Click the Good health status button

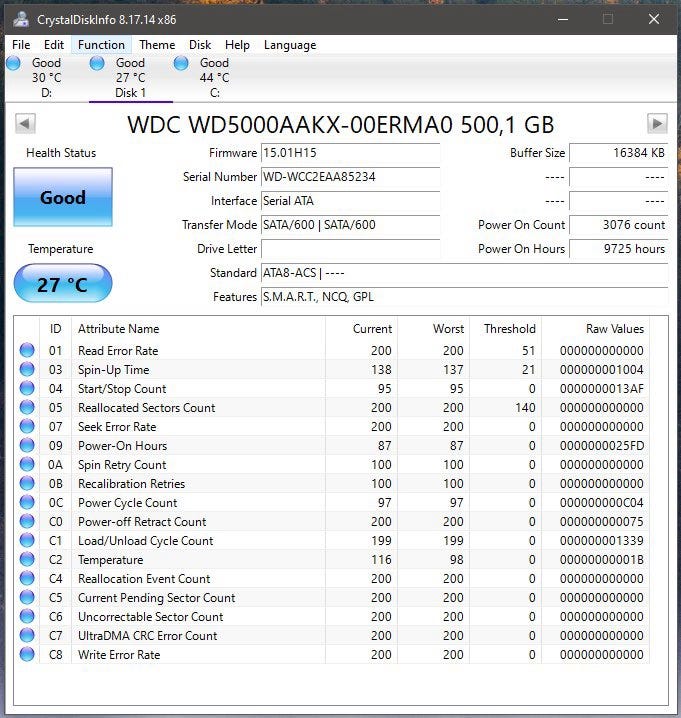pyautogui.click(x=62, y=197)
